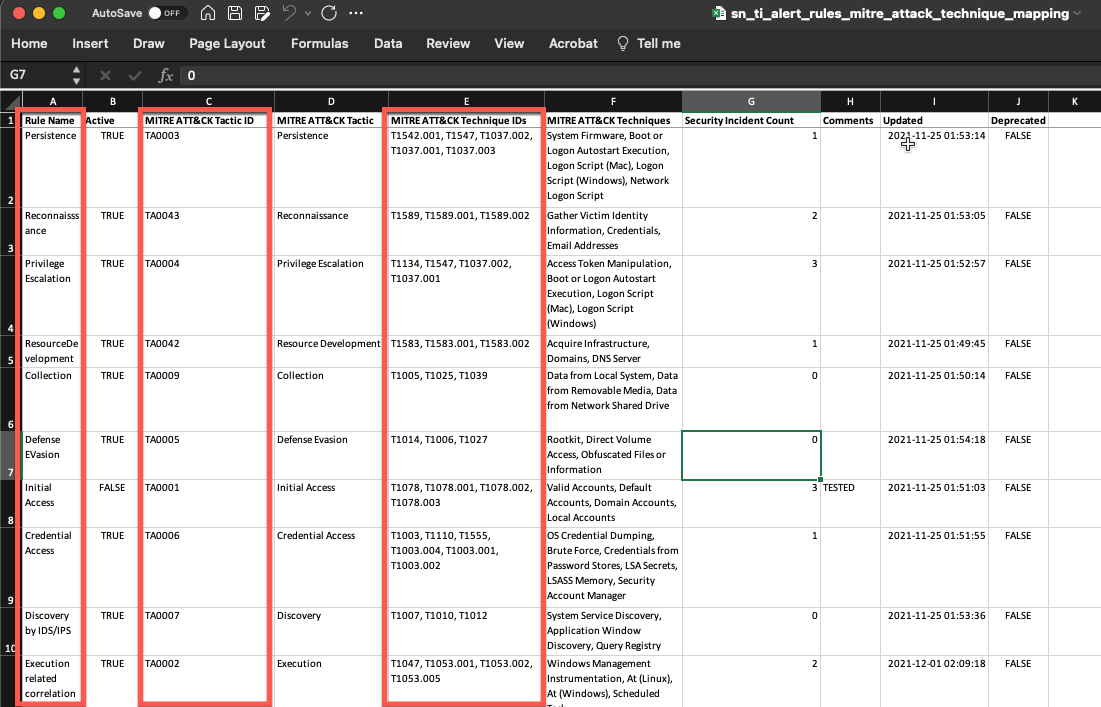The image size is (1101, 707).
Task: Open the more options ellipsis in title bar
Action: click(356, 13)
